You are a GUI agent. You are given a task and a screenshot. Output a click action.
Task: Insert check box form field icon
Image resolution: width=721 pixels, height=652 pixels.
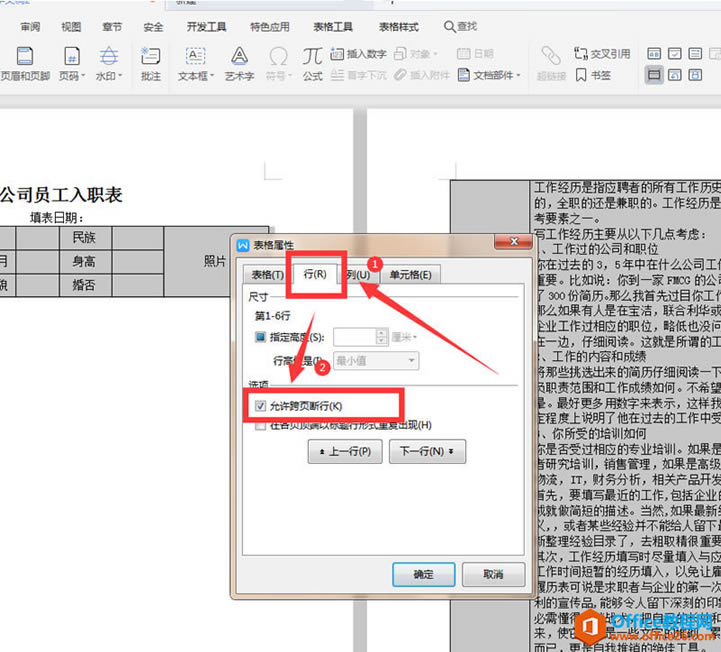point(675,54)
